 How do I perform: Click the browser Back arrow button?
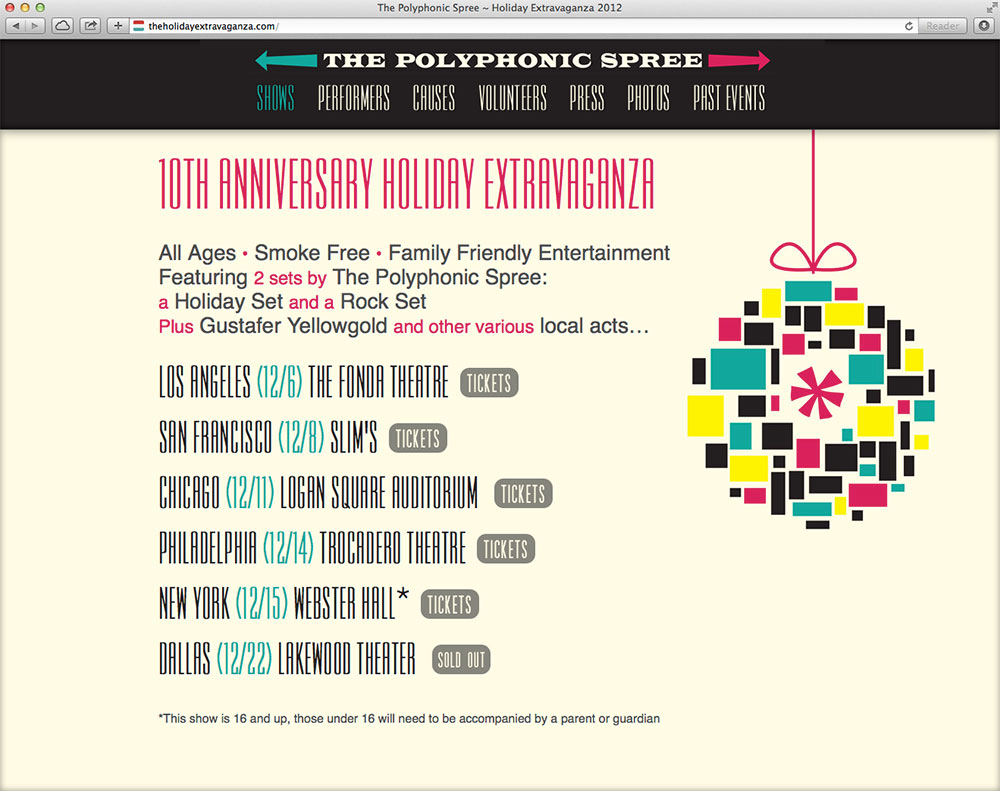16,26
